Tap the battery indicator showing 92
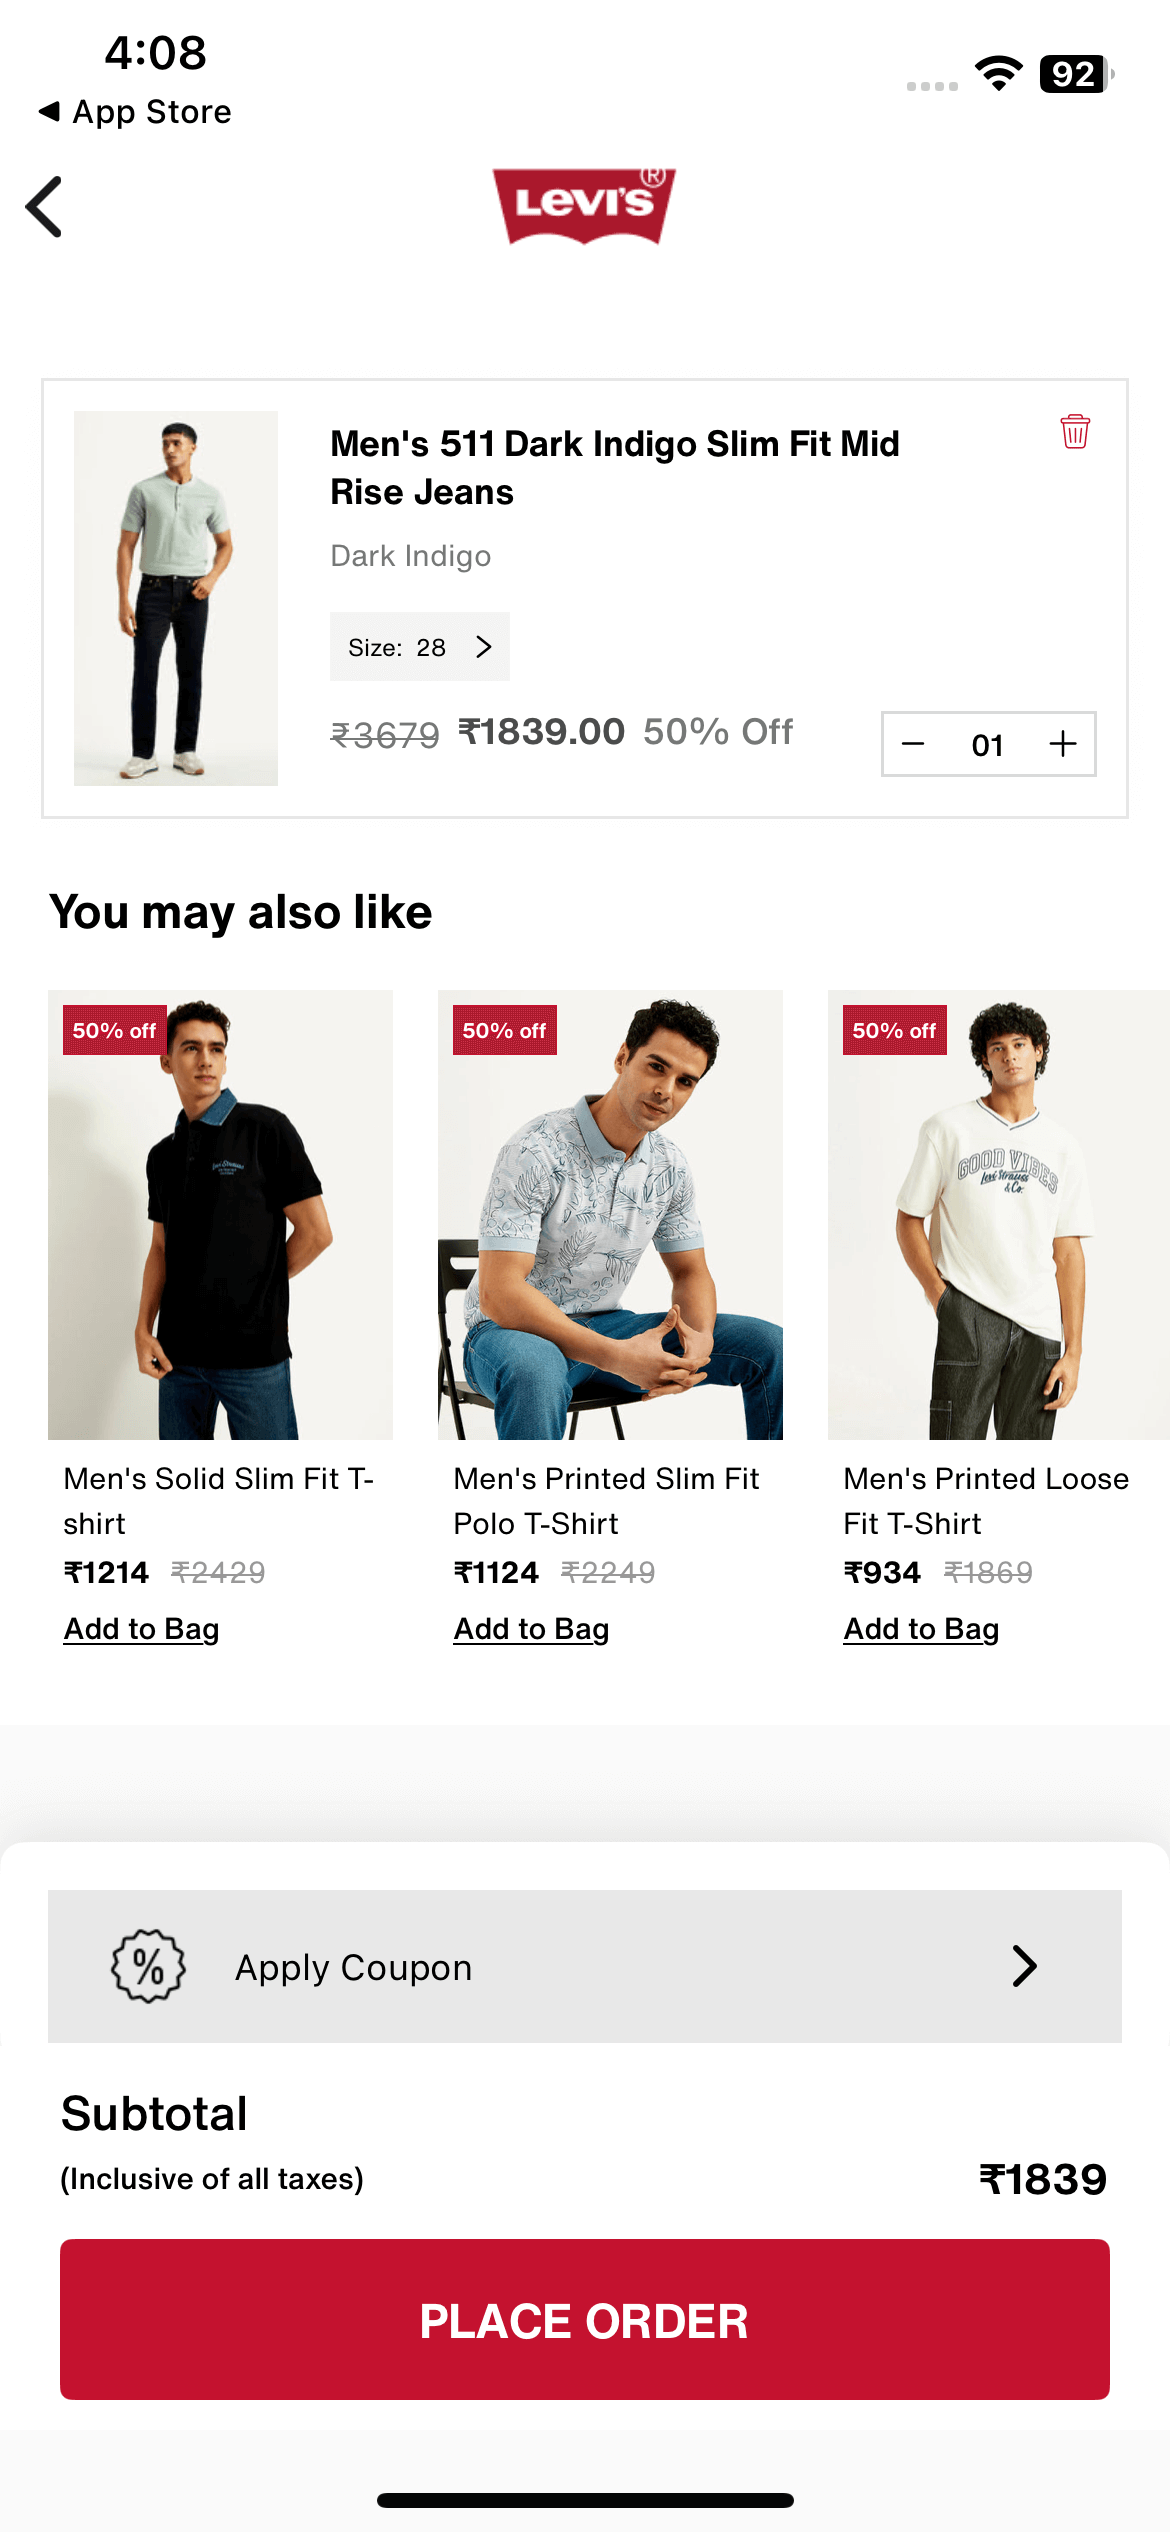Image resolution: width=1170 pixels, height=2532 pixels. pyautogui.click(x=1076, y=74)
